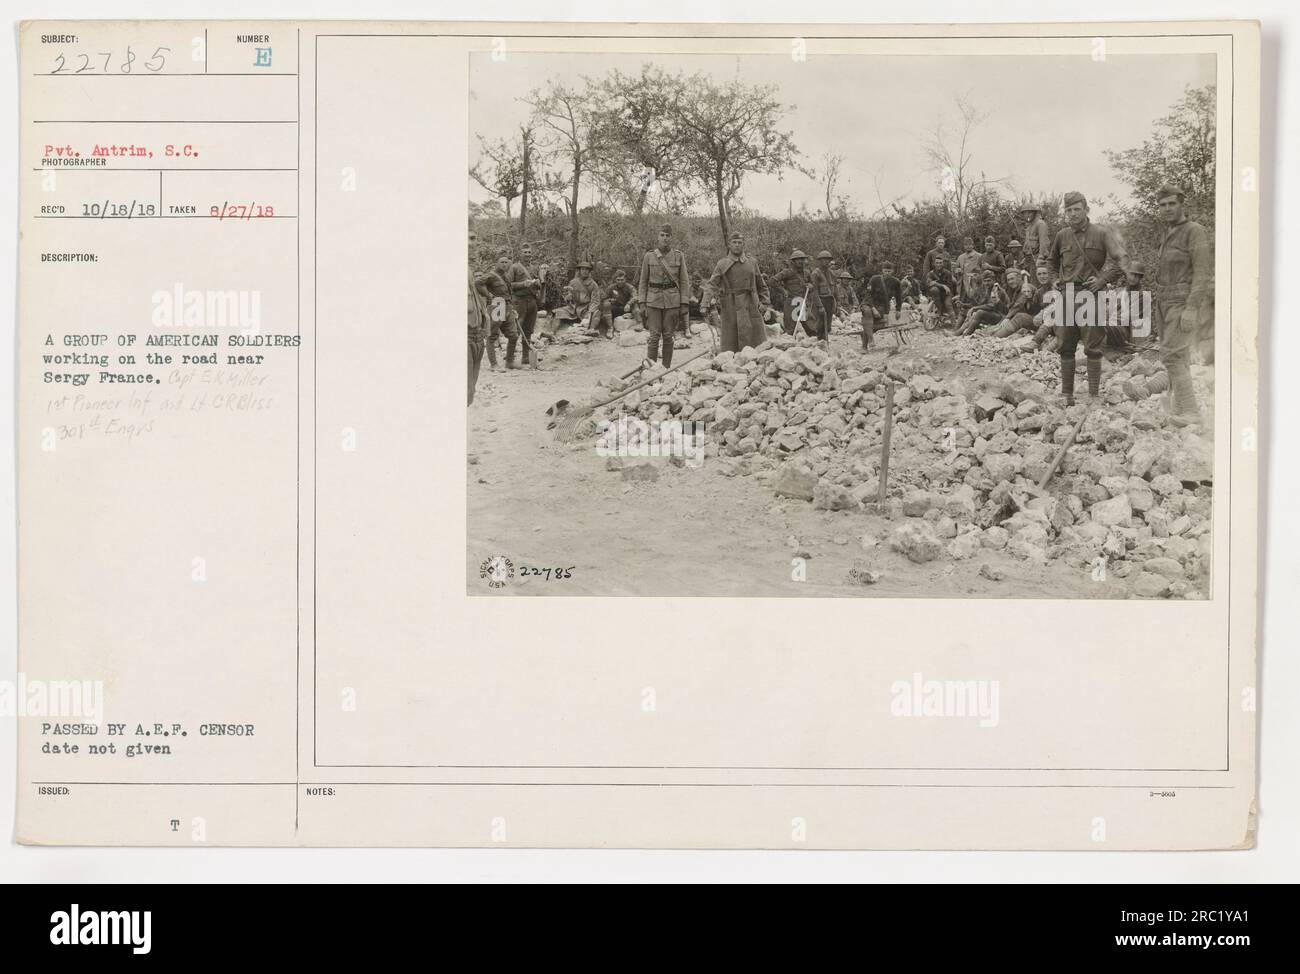Click the photographer name "Pvt. Antrim, S.C."

click(122, 153)
